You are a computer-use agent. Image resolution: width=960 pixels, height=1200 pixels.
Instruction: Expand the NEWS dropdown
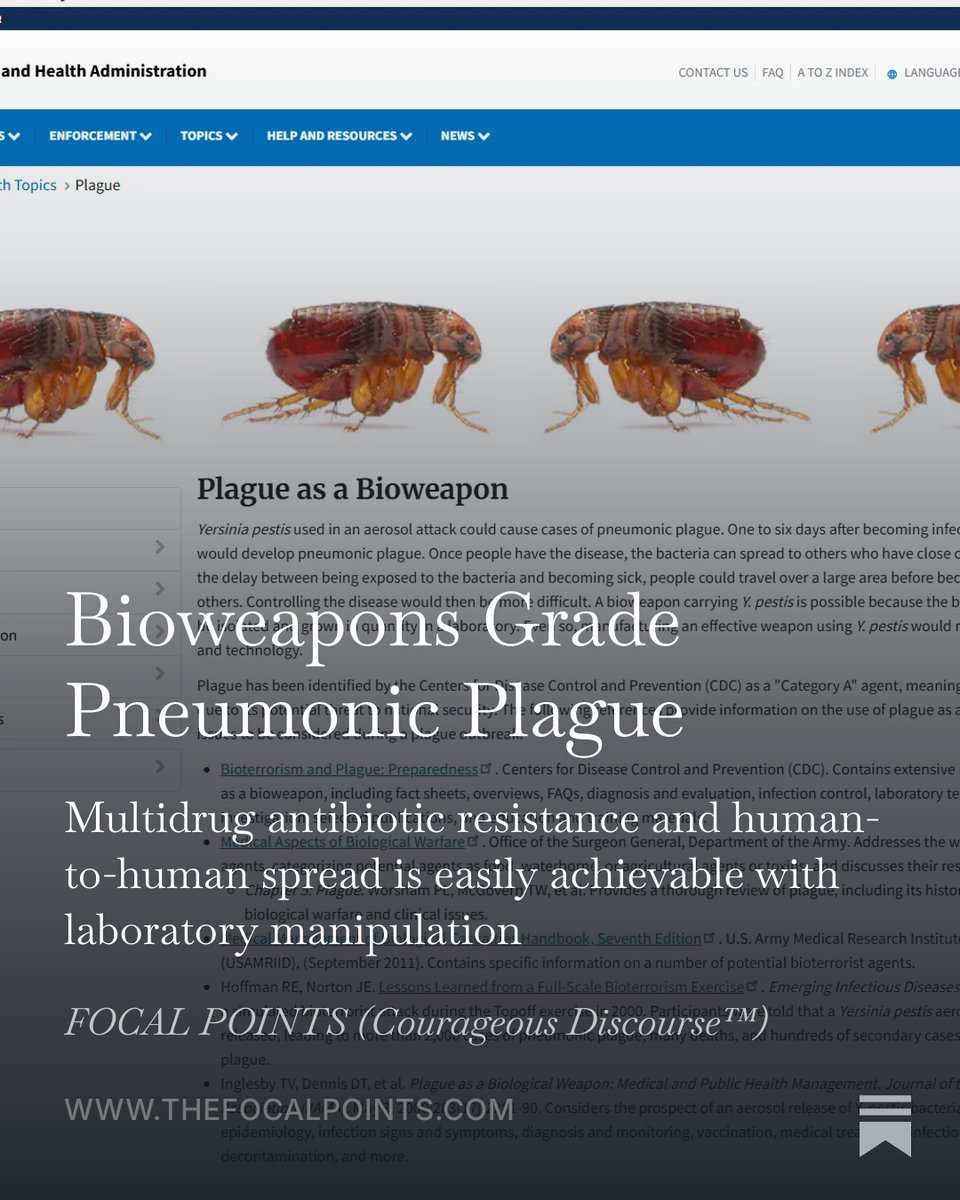click(x=465, y=136)
